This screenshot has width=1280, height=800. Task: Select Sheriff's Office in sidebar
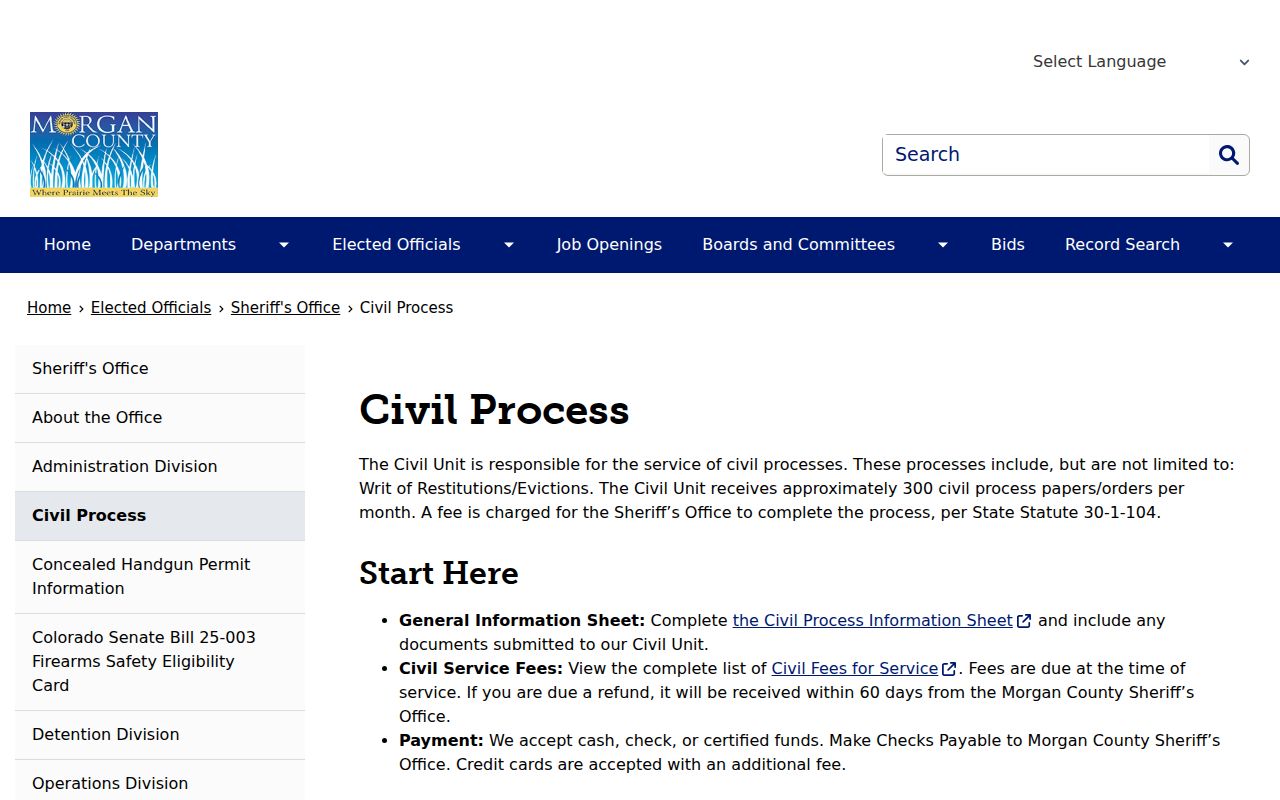click(x=160, y=369)
